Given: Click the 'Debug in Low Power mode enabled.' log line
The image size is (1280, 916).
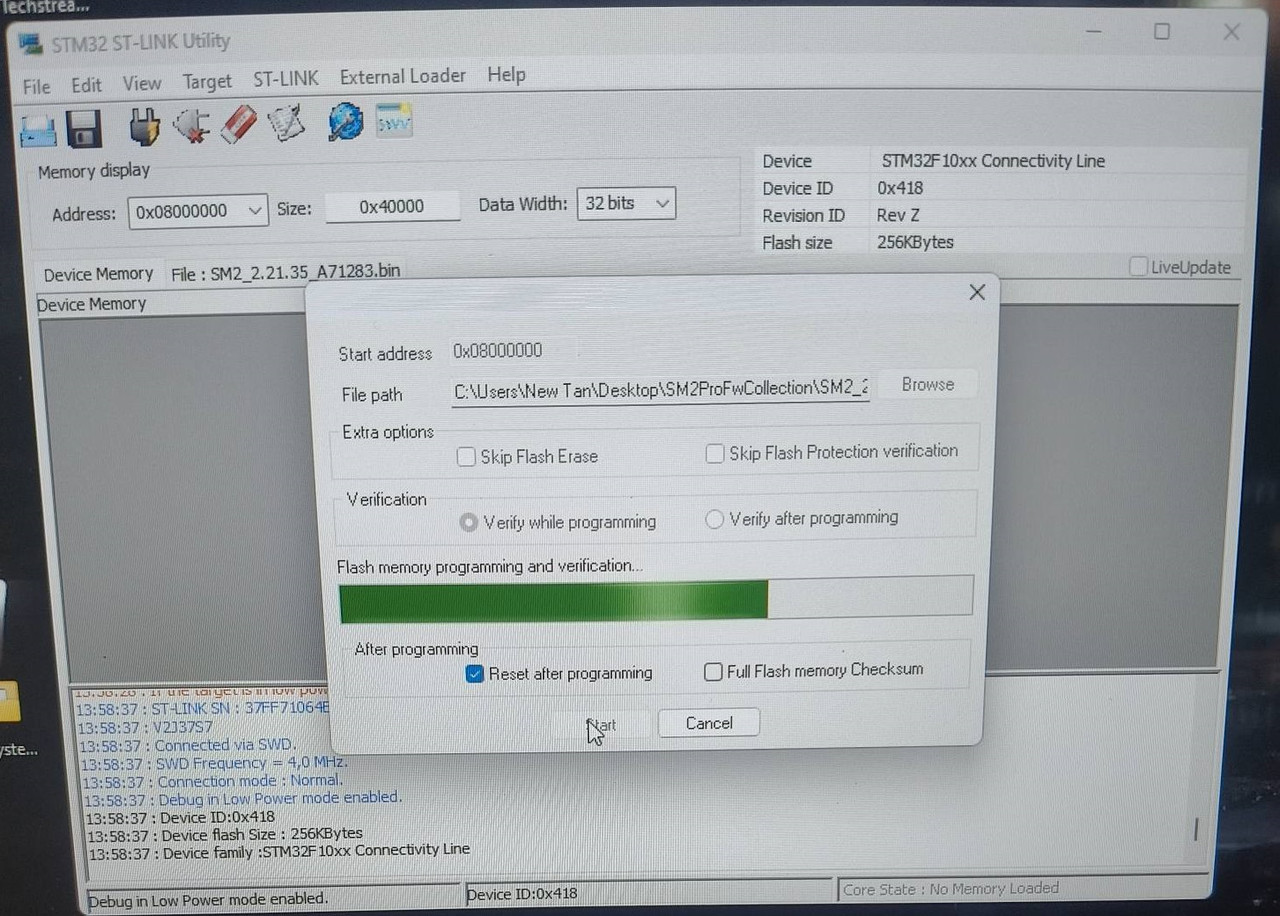Looking at the screenshot, I should tap(243, 798).
